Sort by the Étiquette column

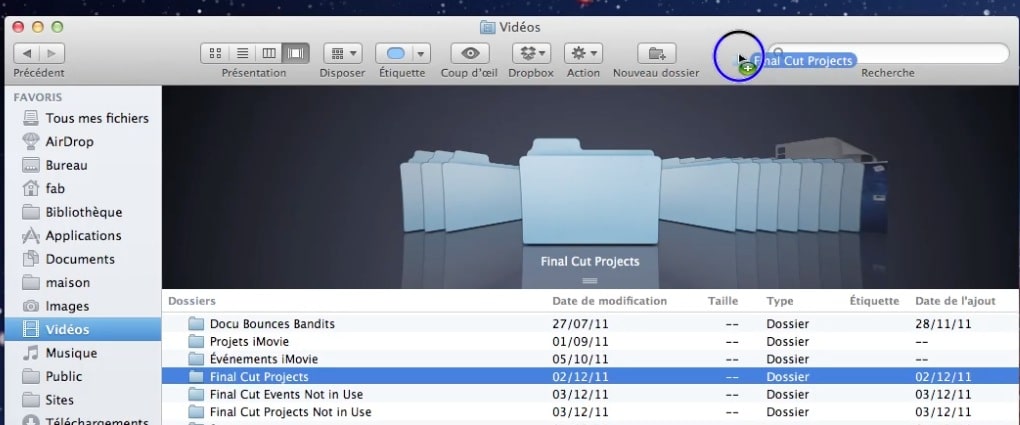874,301
